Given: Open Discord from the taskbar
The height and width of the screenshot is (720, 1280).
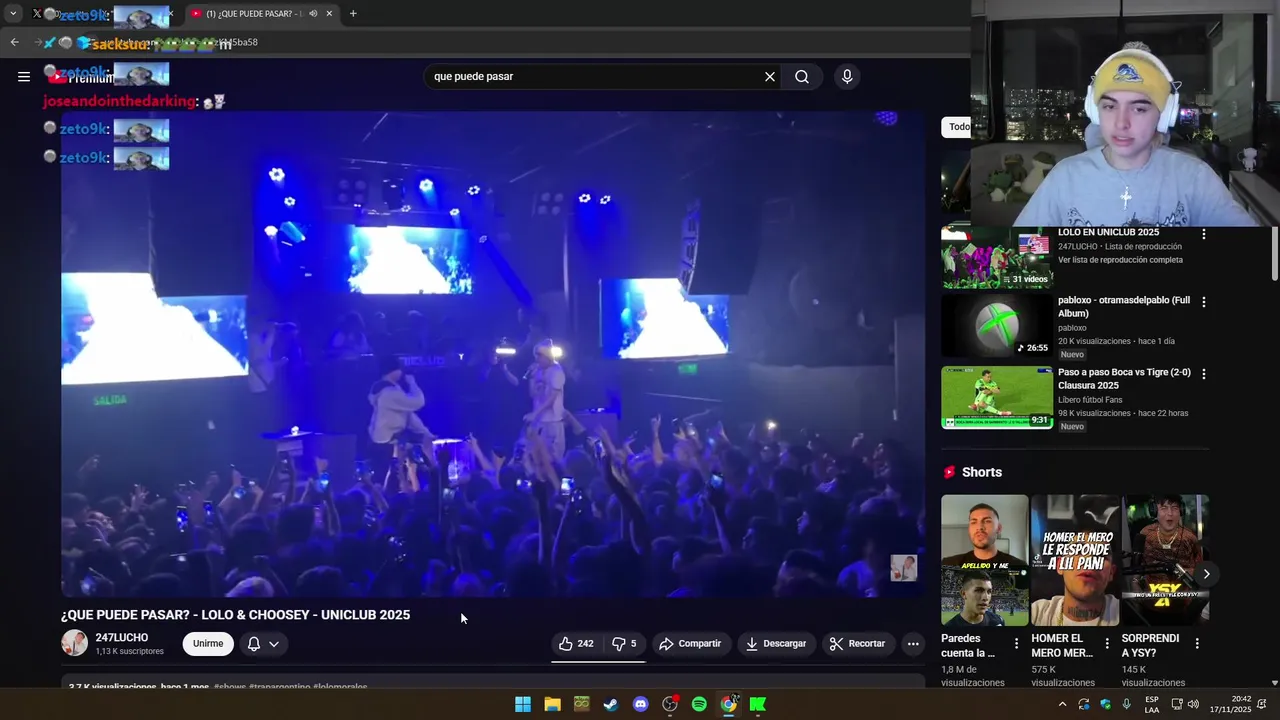Looking at the screenshot, I should (x=641, y=704).
